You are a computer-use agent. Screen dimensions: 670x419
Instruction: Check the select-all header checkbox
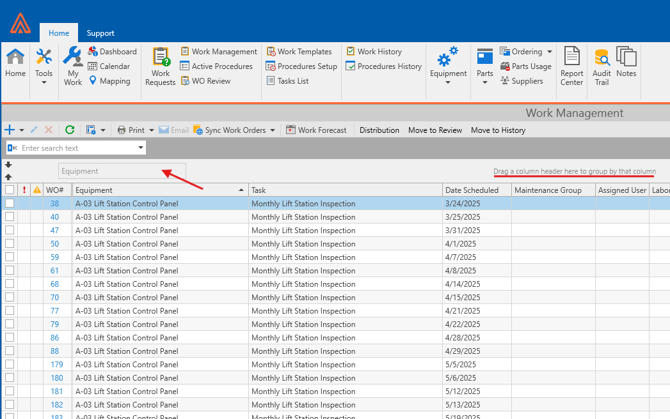point(9,190)
